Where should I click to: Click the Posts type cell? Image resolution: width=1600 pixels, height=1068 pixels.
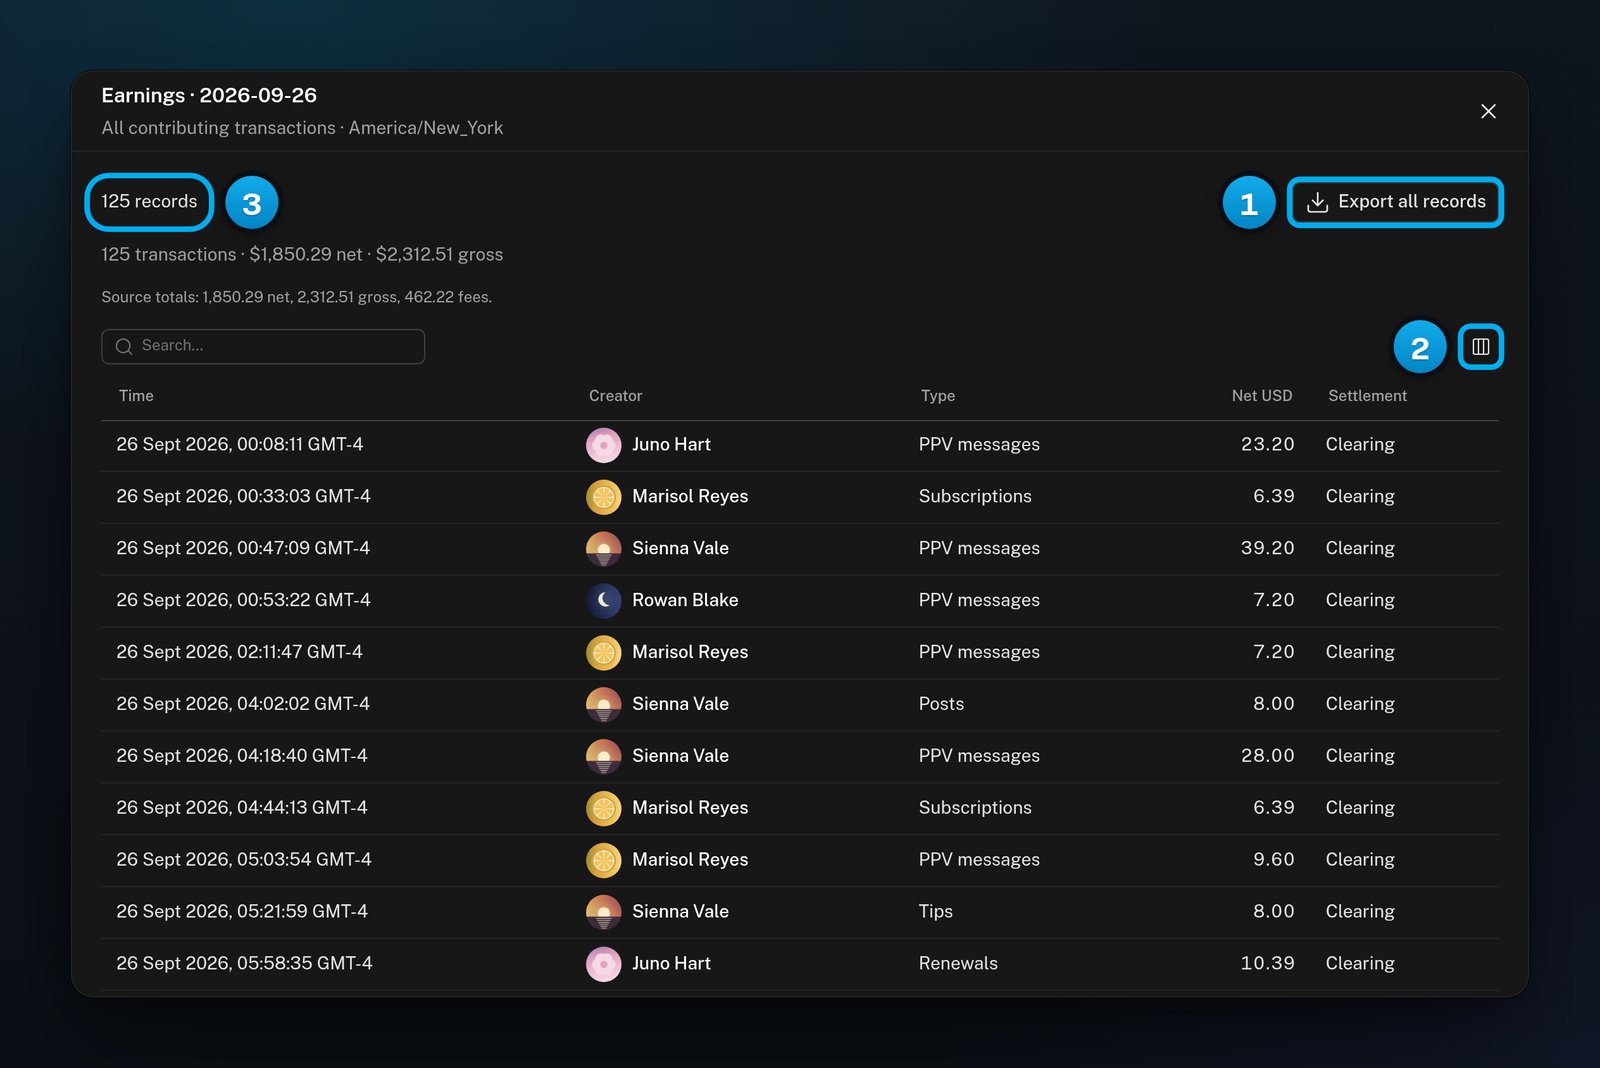941,704
